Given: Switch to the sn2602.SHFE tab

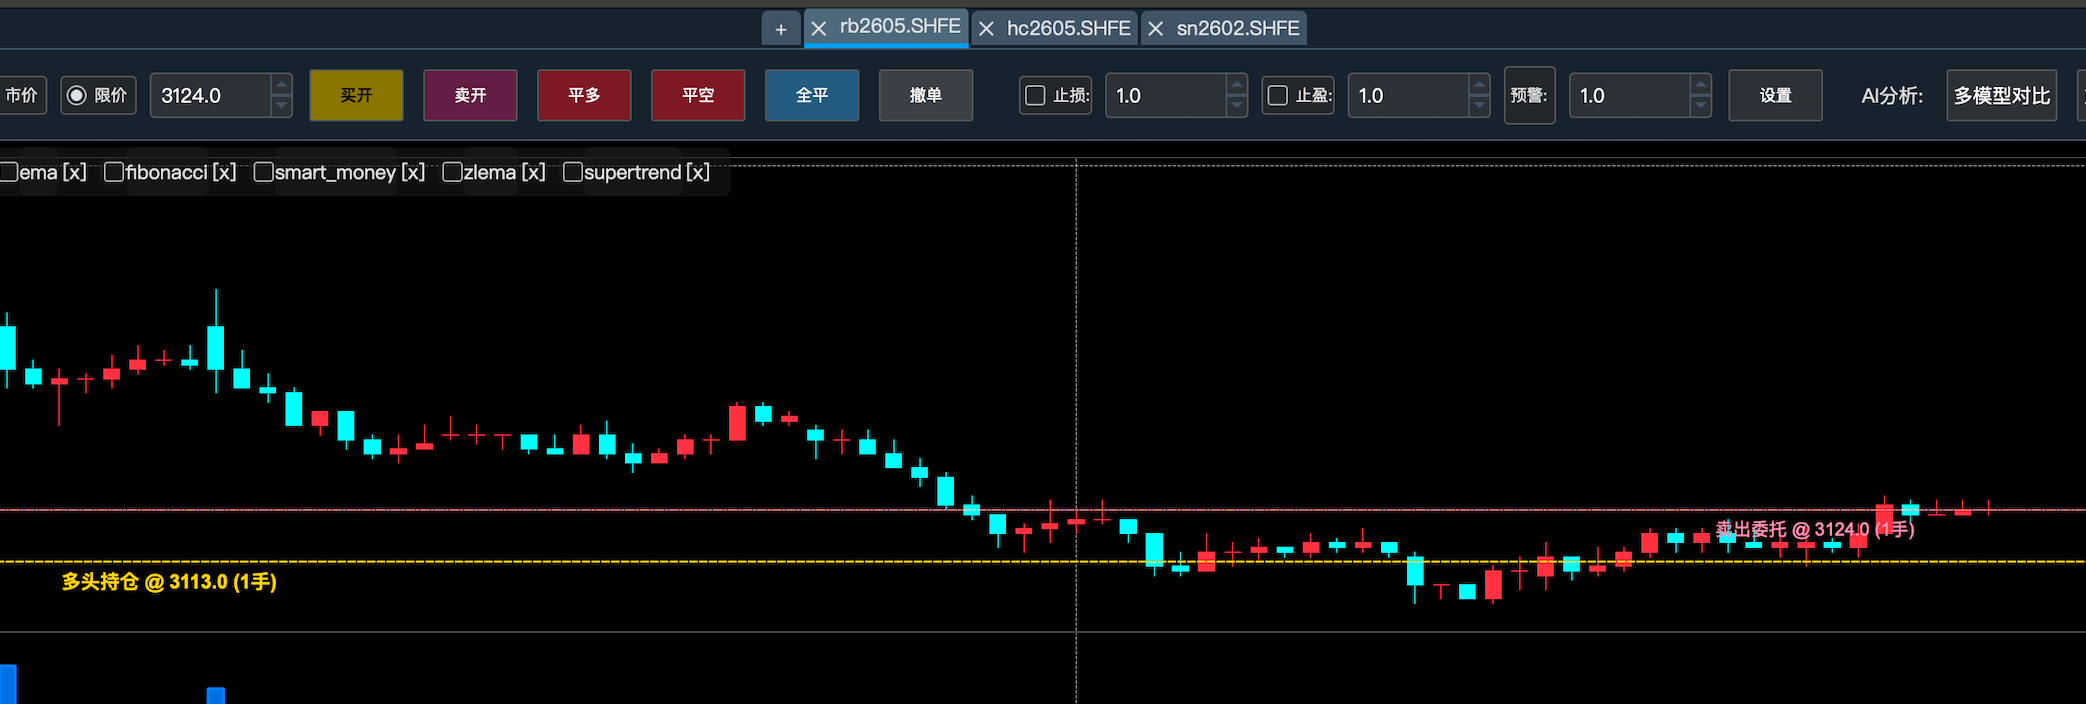Looking at the screenshot, I should [x=1238, y=29].
